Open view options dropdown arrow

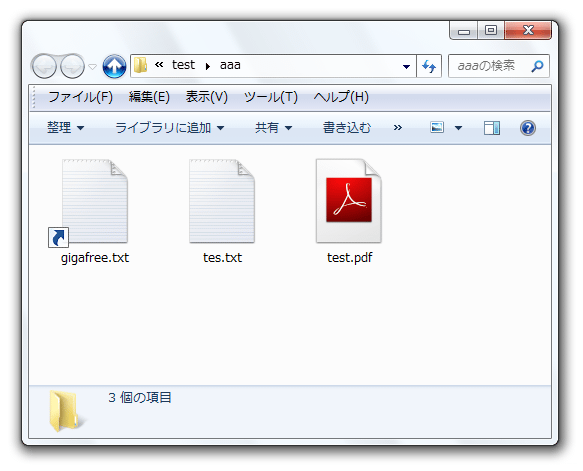click(458, 128)
